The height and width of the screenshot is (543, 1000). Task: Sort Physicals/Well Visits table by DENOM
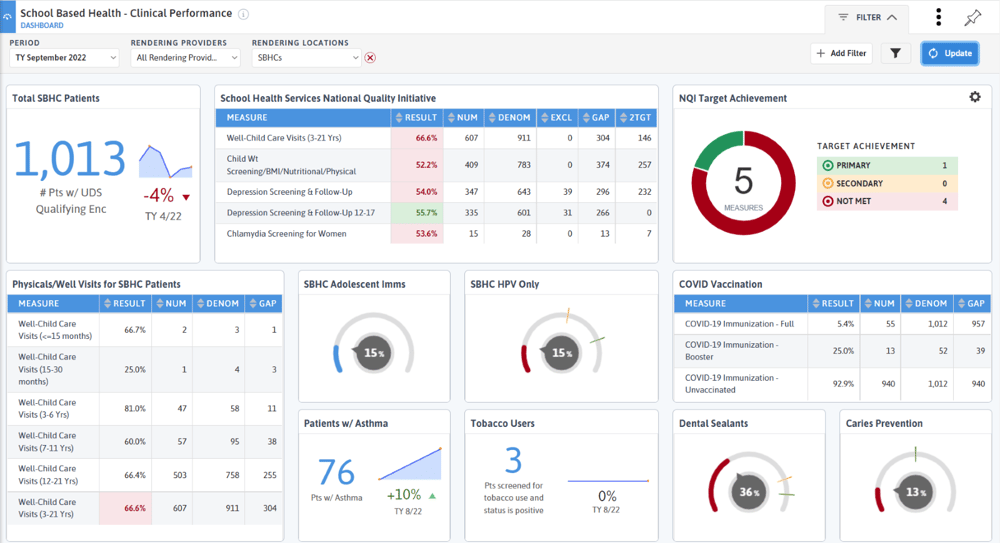[218, 304]
